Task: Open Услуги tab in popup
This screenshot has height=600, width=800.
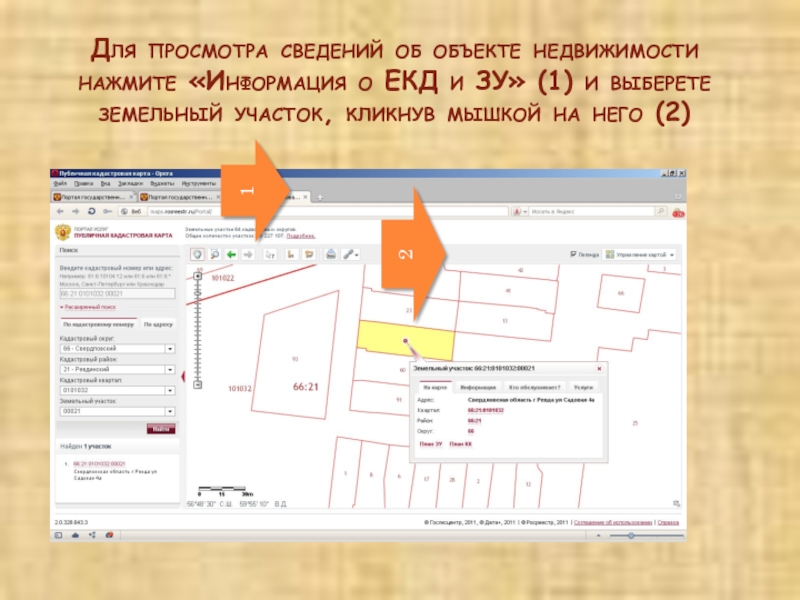Action: [x=583, y=387]
